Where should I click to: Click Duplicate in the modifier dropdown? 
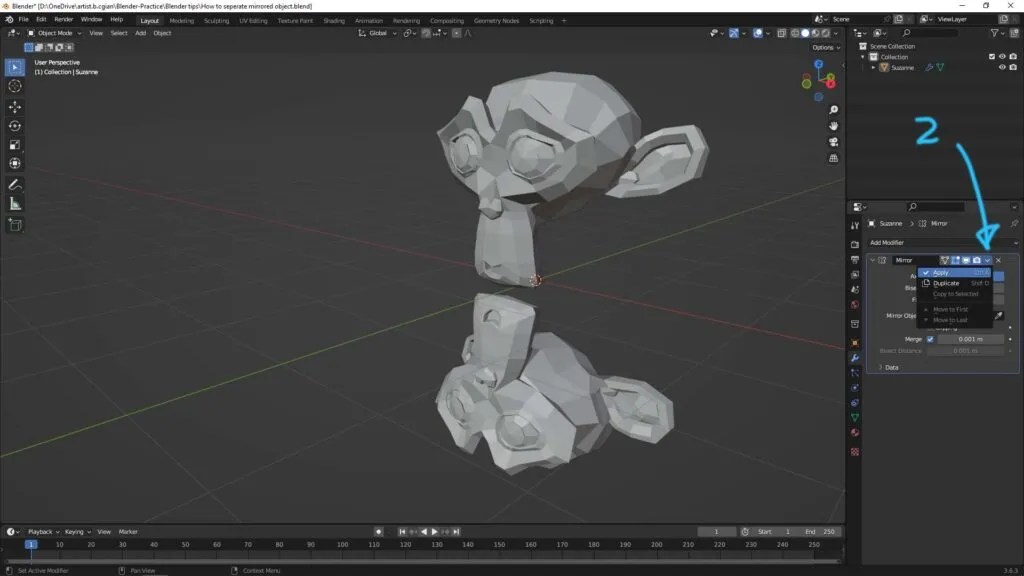[x=947, y=283]
